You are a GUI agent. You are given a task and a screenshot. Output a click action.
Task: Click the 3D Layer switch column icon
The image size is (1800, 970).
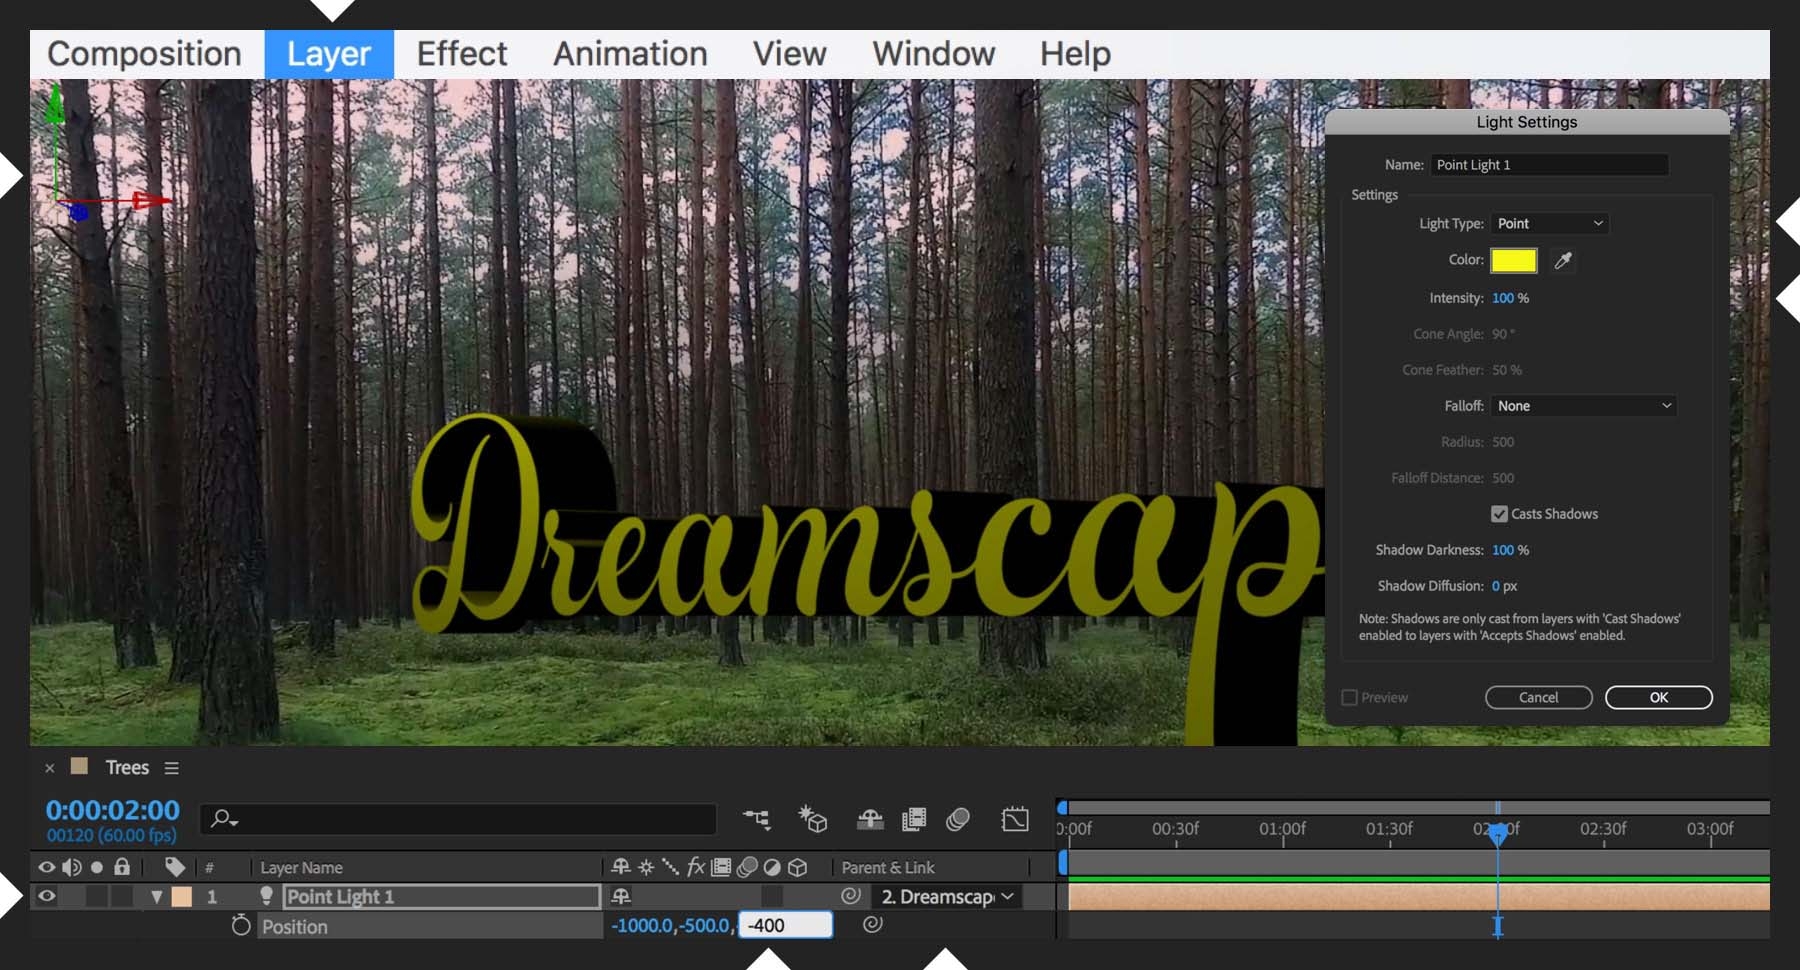(798, 867)
